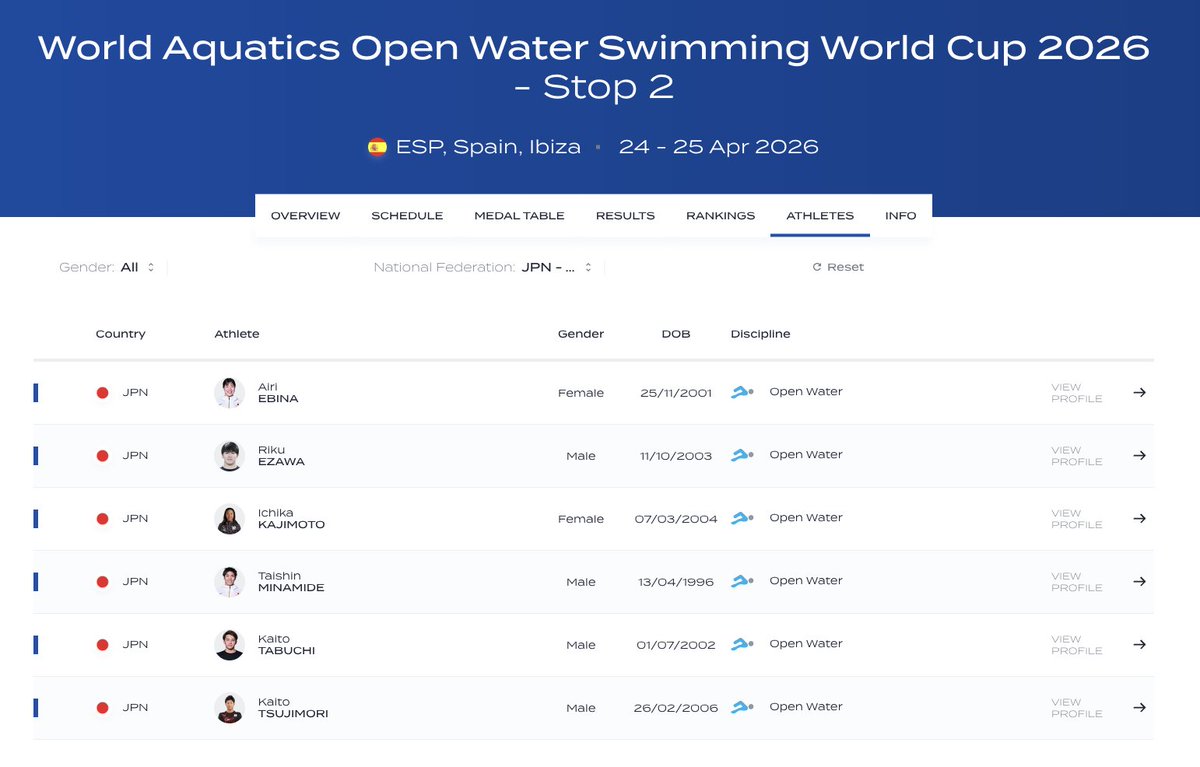This screenshot has width=1200, height=767.
Task: Click Kaito Tsujimori's avatar photo
Action: pyautogui.click(x=229, y=708)
